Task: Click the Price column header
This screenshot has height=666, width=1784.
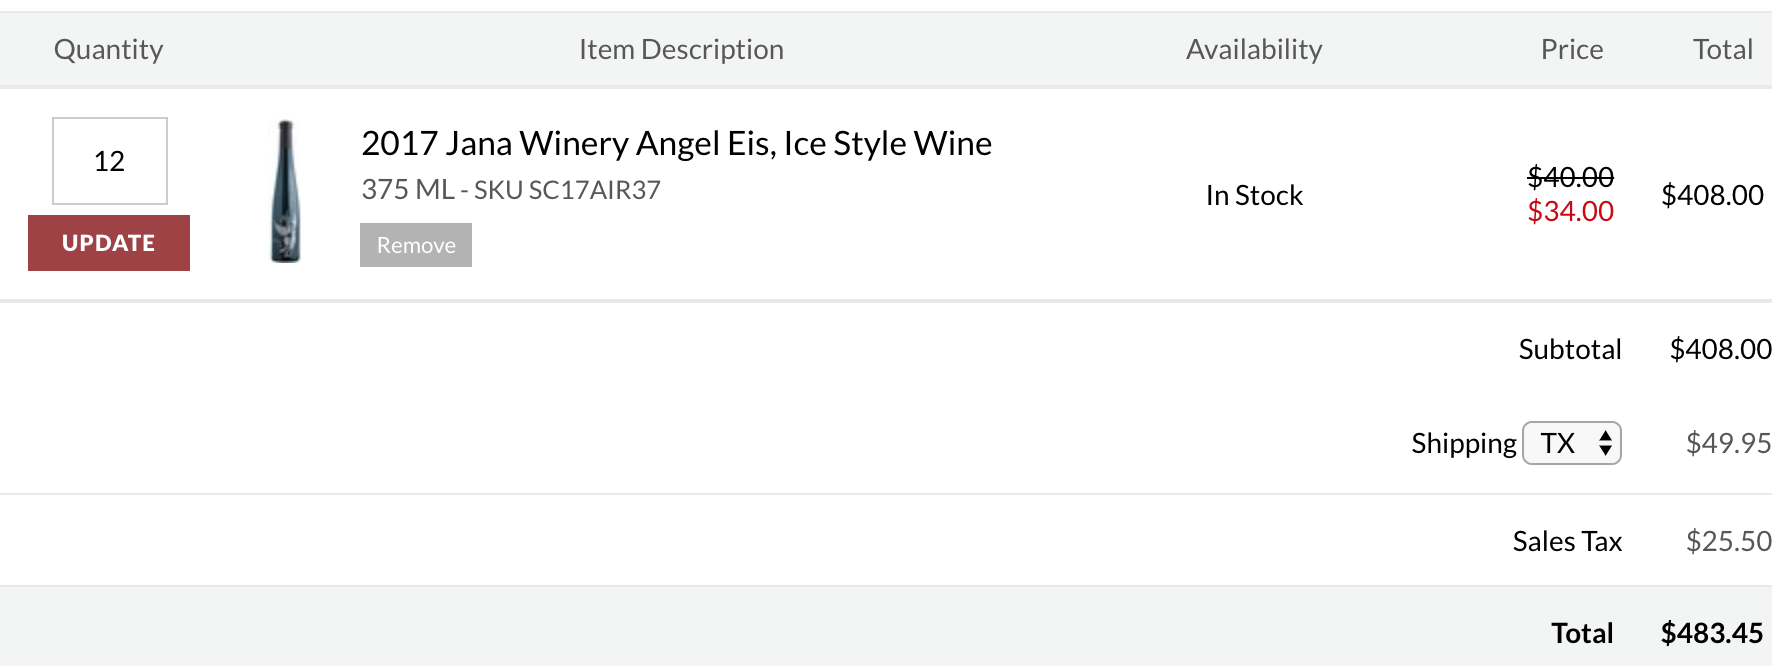Action: point(1572,49)
